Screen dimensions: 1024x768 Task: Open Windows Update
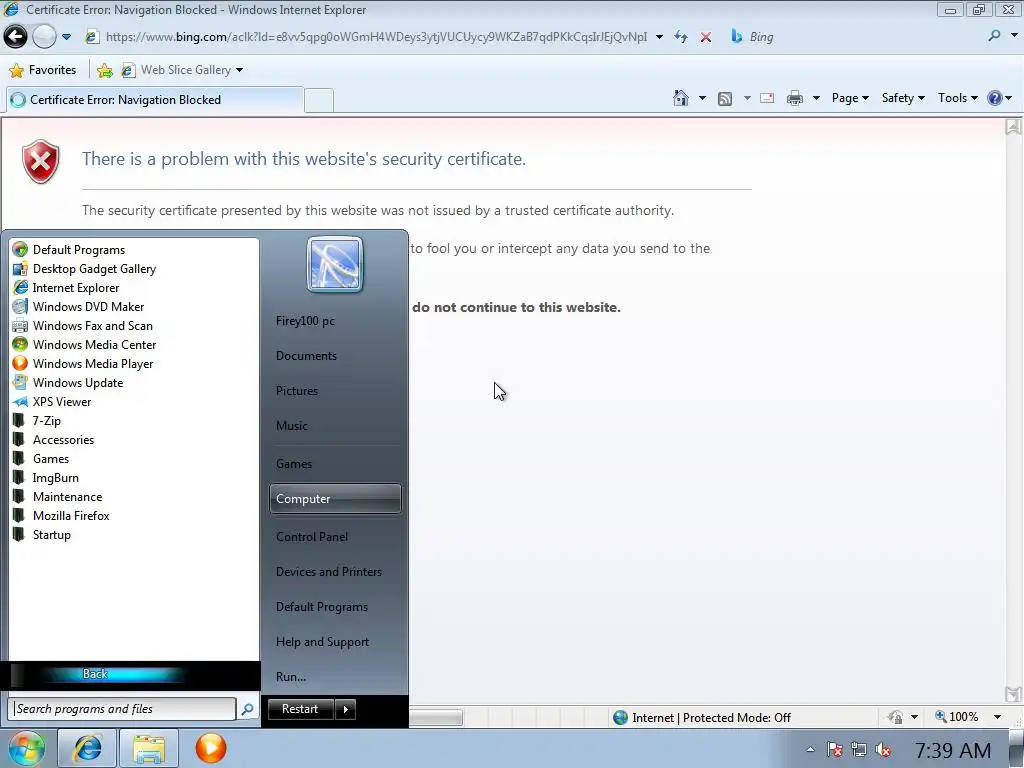point(134,382)
